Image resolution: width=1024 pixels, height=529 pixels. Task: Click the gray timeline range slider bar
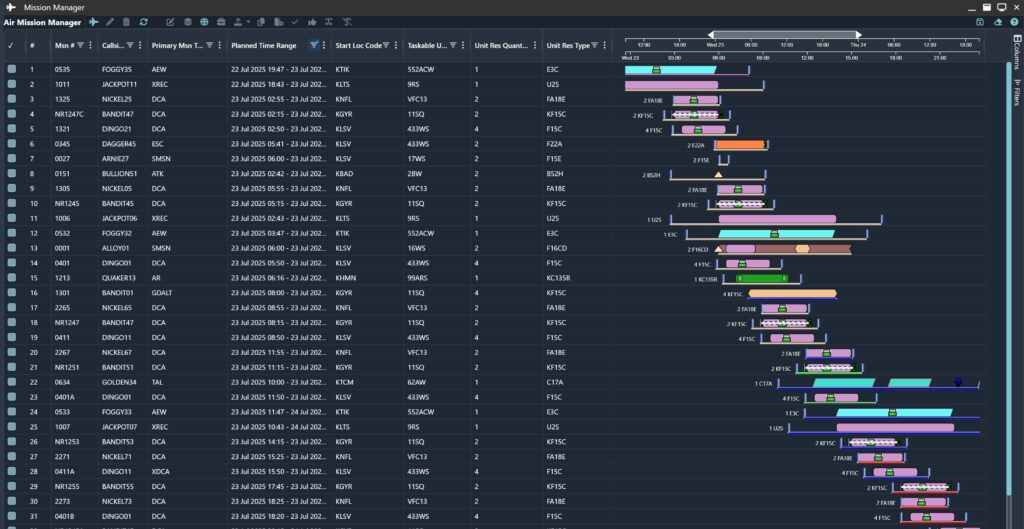point(785,35)
